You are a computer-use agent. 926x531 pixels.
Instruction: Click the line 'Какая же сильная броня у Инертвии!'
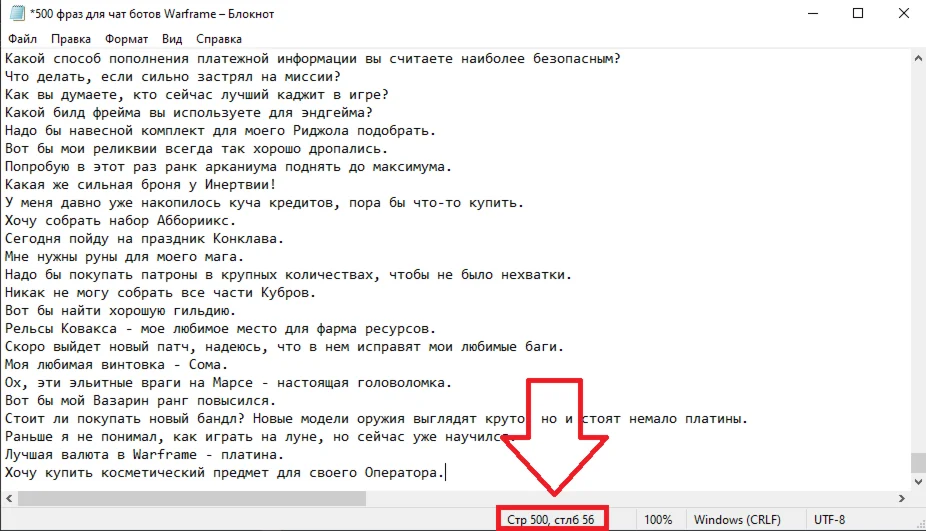click(x=141, y=185)
